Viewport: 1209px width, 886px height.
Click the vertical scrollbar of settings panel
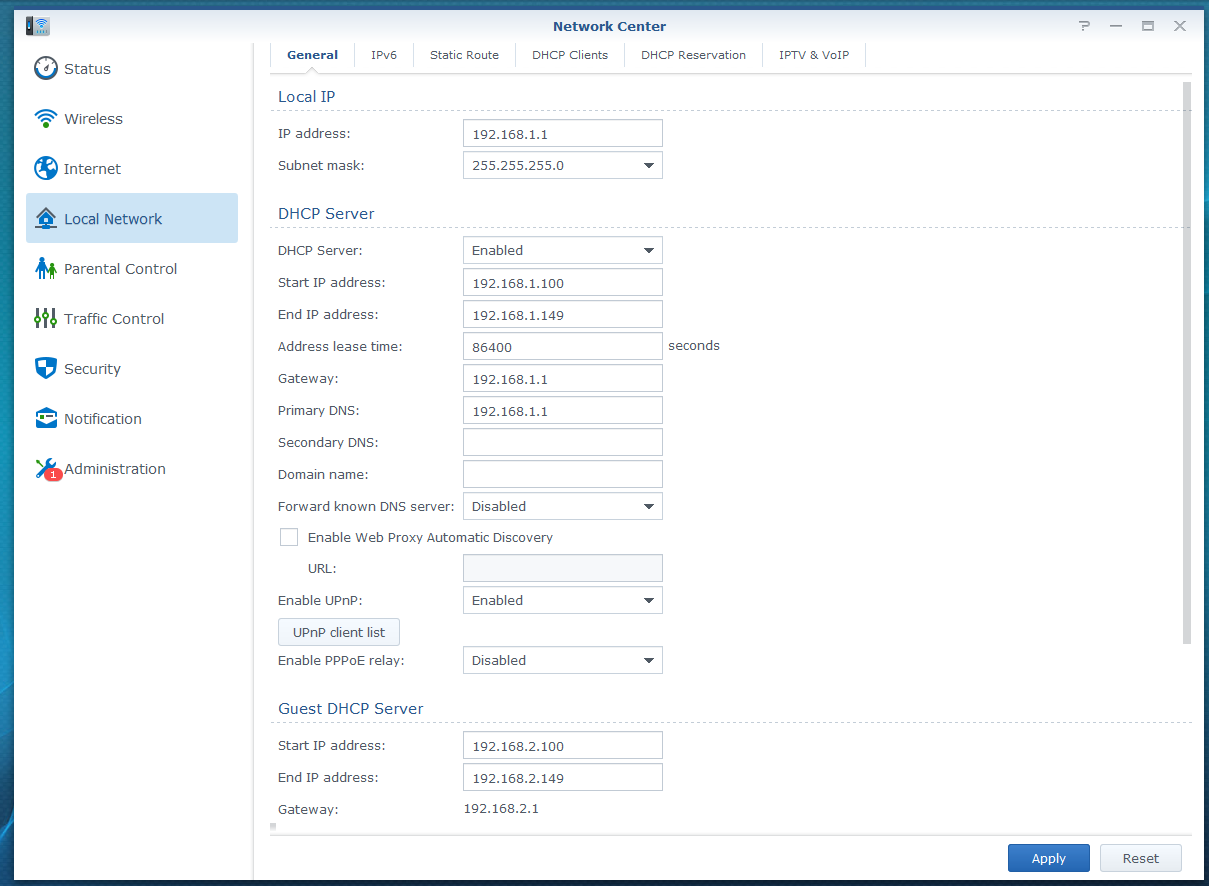coord(1187,360)
